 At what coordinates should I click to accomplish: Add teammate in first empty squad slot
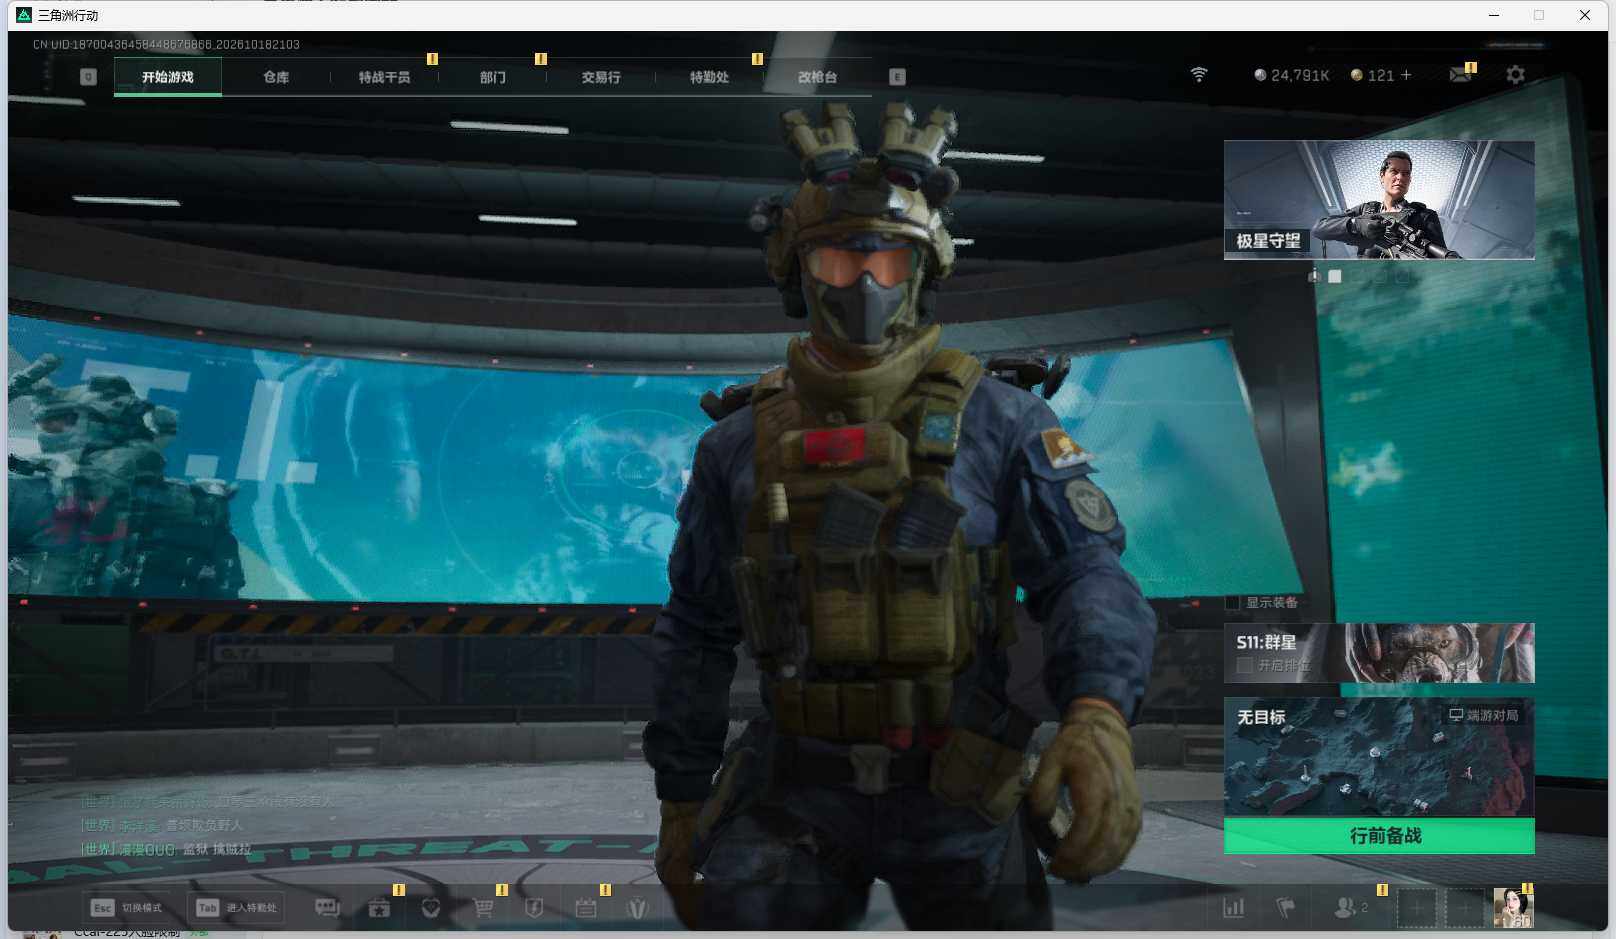[1416, 908]
